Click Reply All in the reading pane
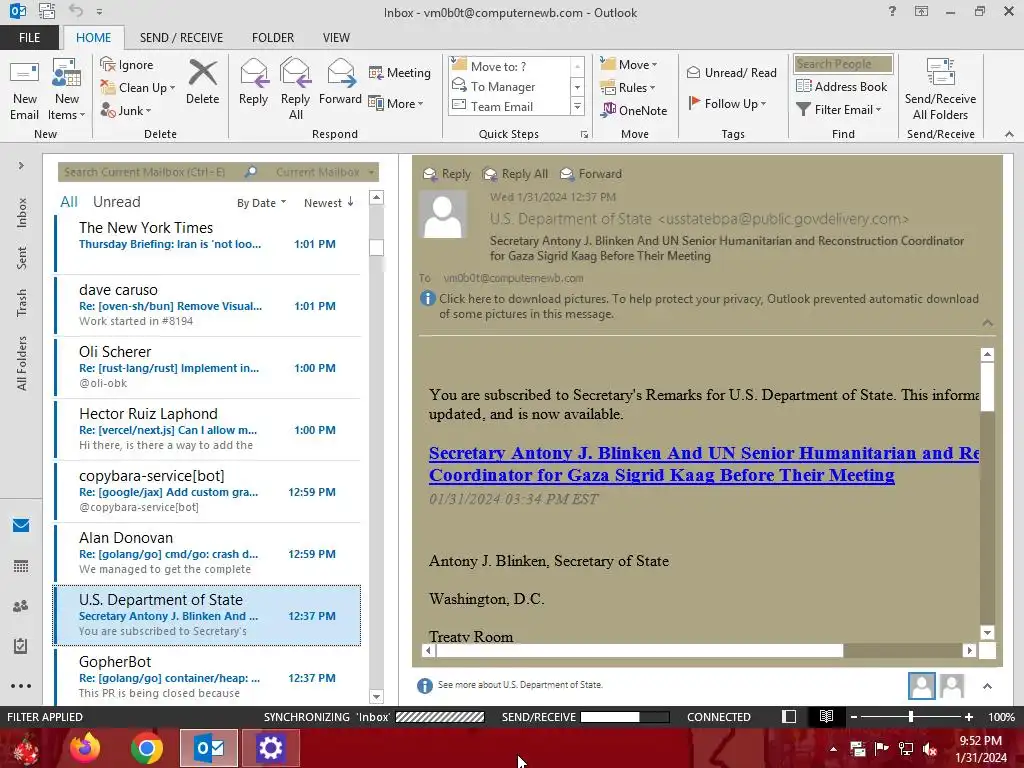Viewport: 1024px width, 768px height. pos(515,174)
